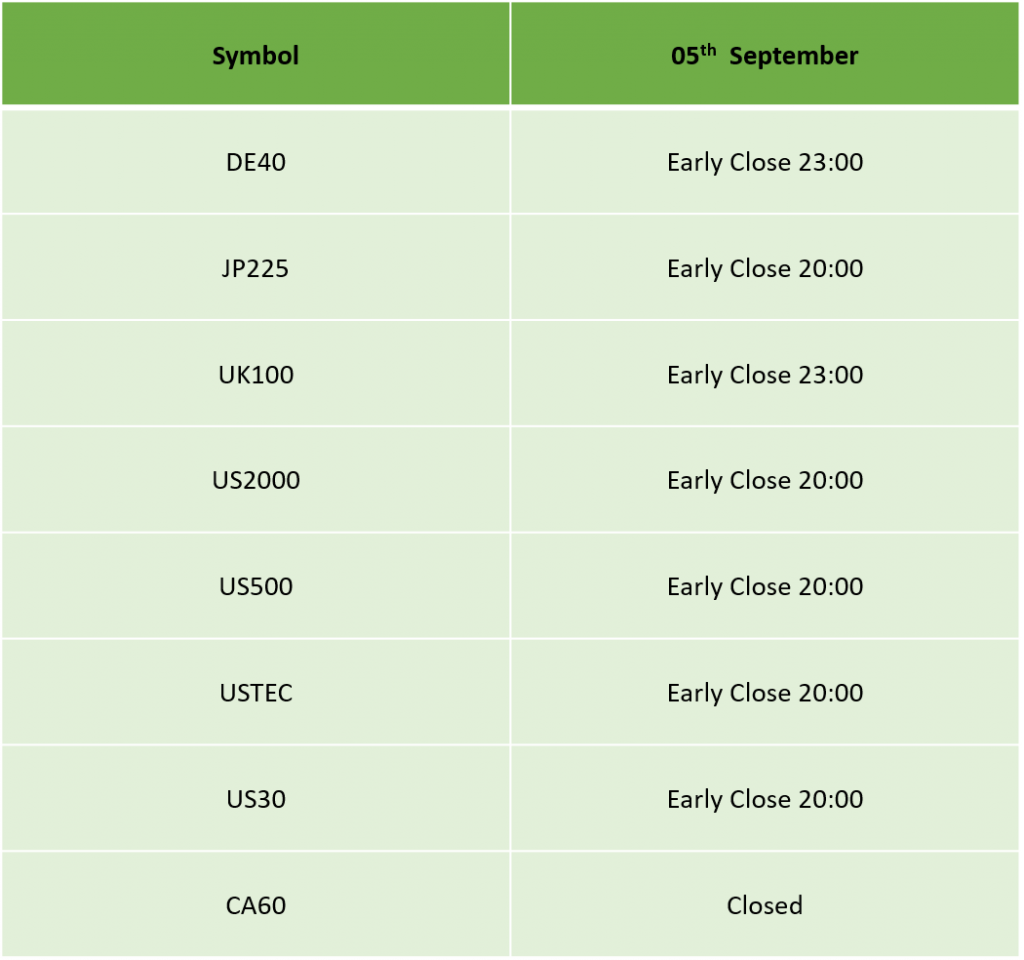This screenshot has height=960, width=1024.
Task: Select USTEC's Early Close 20:00 cell
Action: 765,693
